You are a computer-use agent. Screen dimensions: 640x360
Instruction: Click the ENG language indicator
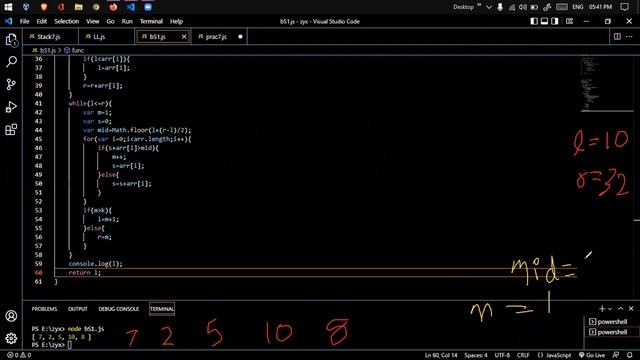coord(578,7)
